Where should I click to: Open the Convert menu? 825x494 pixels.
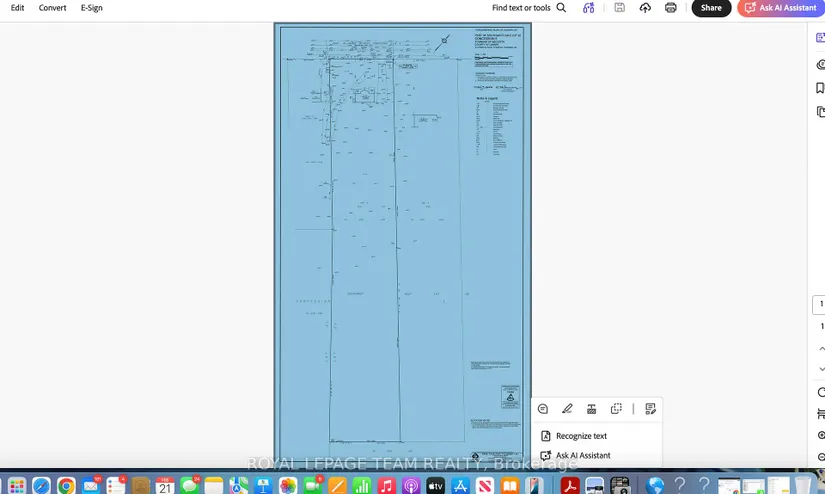click(52, 8)
